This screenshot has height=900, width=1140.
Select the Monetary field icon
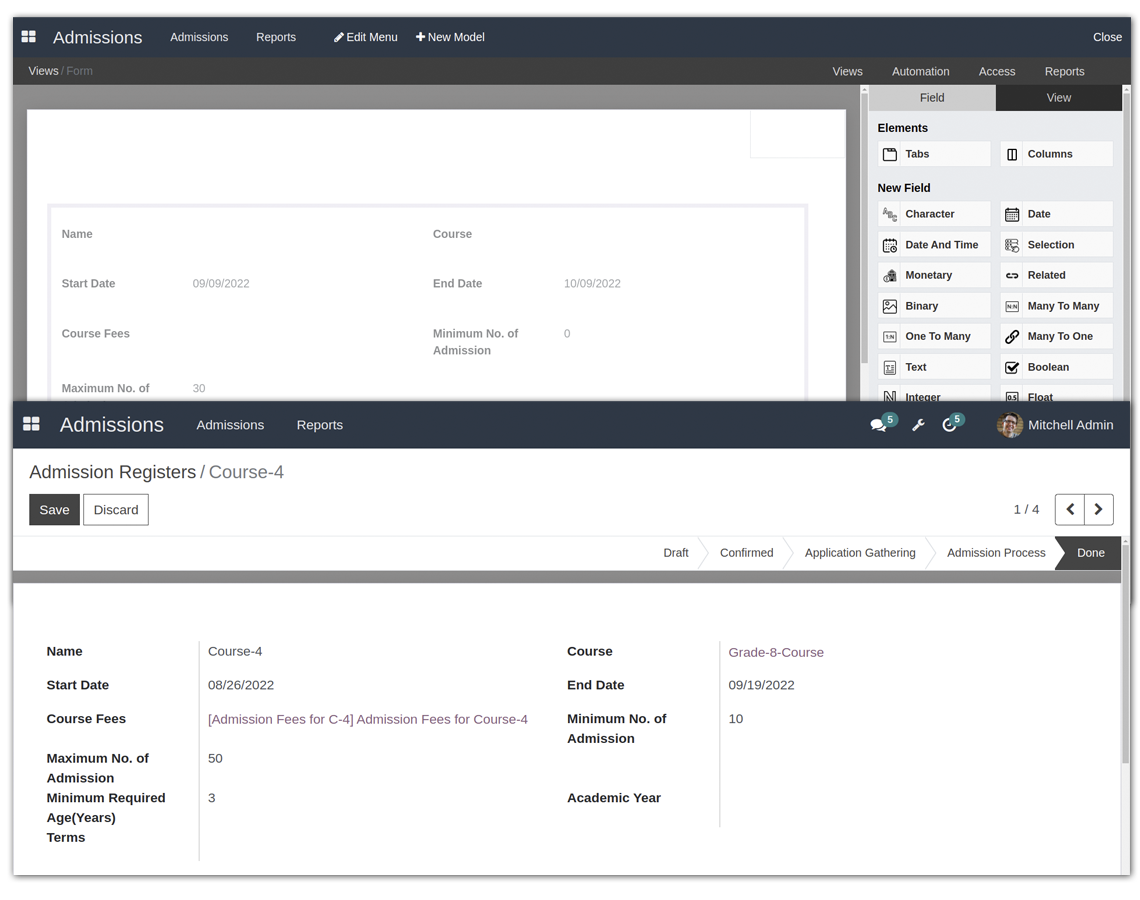(x=890, y=275)
